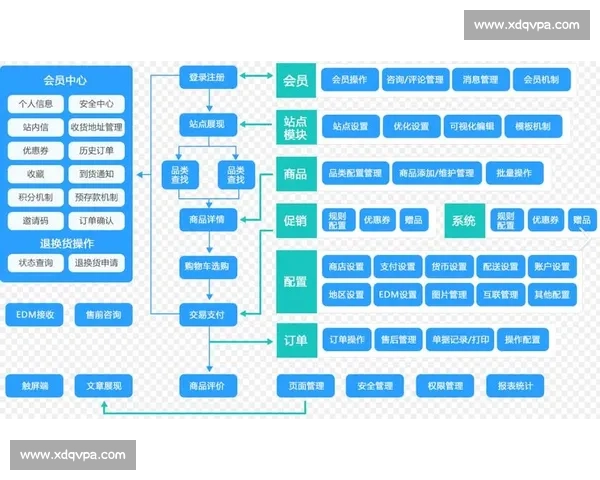Click the 购物车选购 box
Image resolution: width=600 pixels, height=480 pixels.
[208, 266]
